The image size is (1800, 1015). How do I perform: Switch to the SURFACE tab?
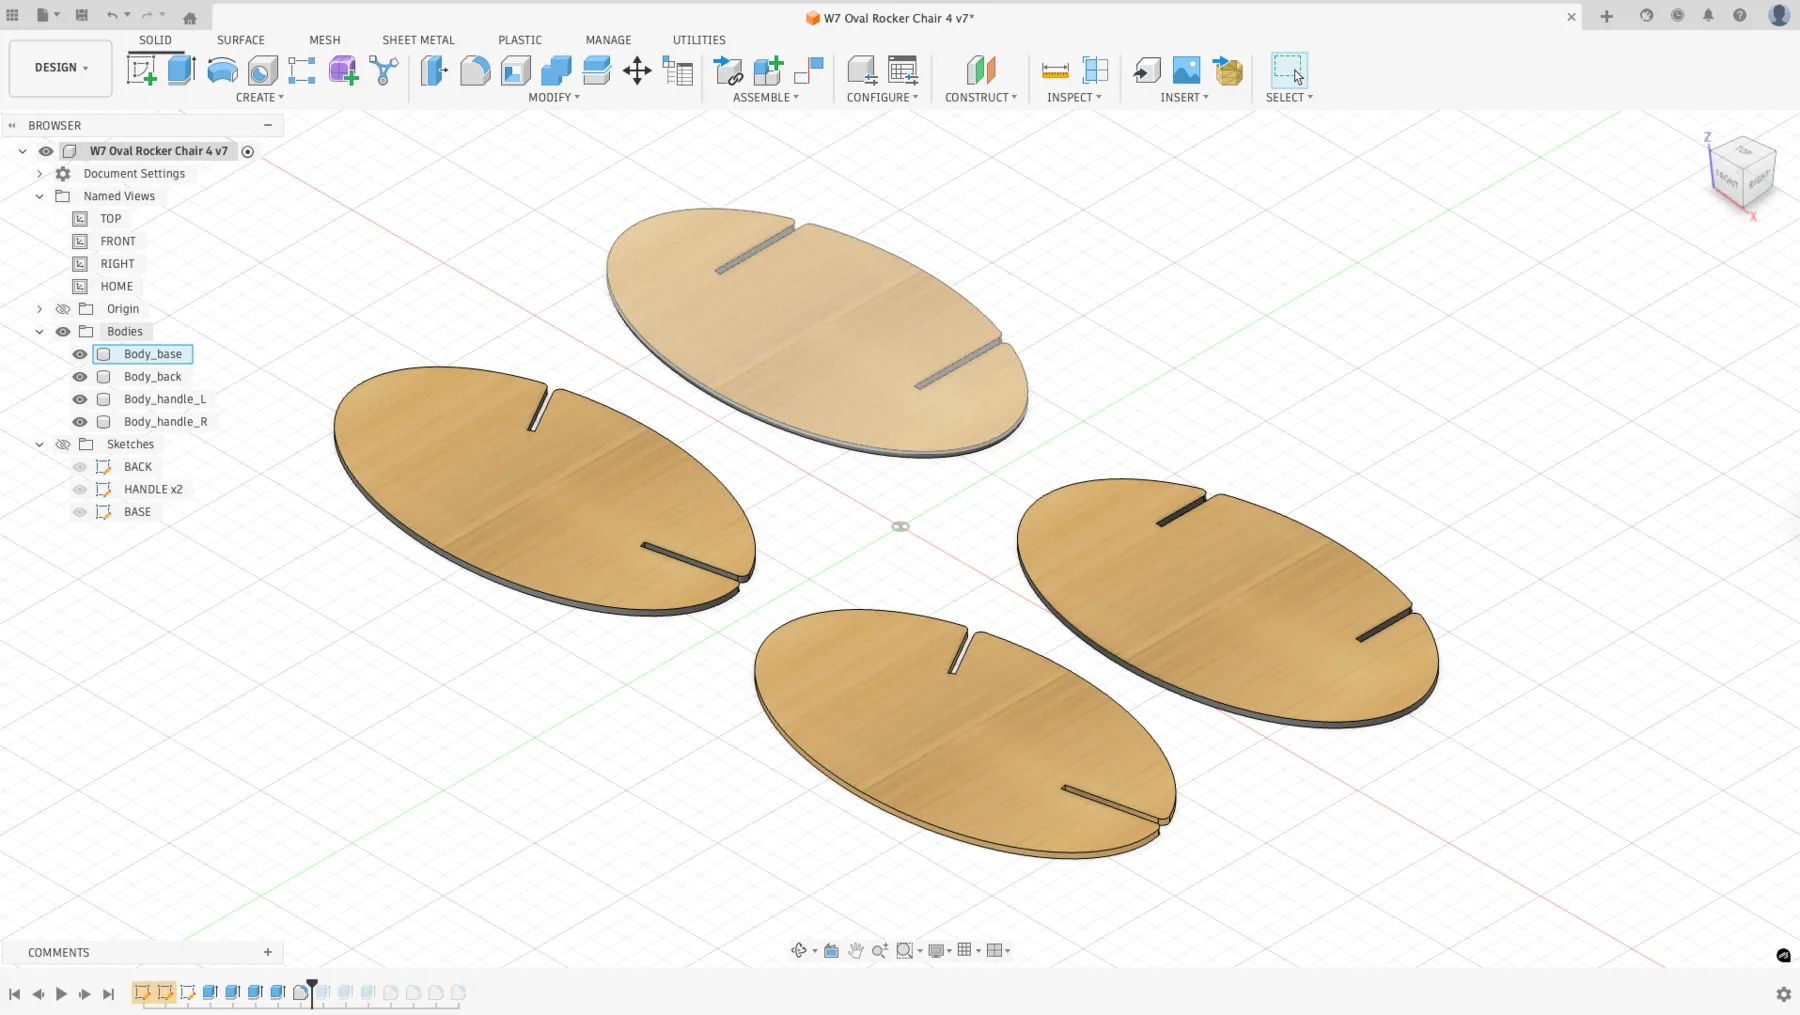240,40
